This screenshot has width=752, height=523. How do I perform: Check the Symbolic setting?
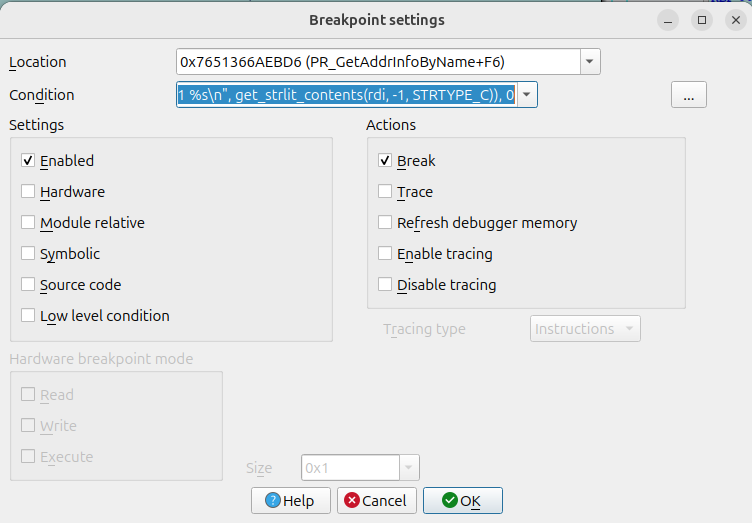point(28,253)
